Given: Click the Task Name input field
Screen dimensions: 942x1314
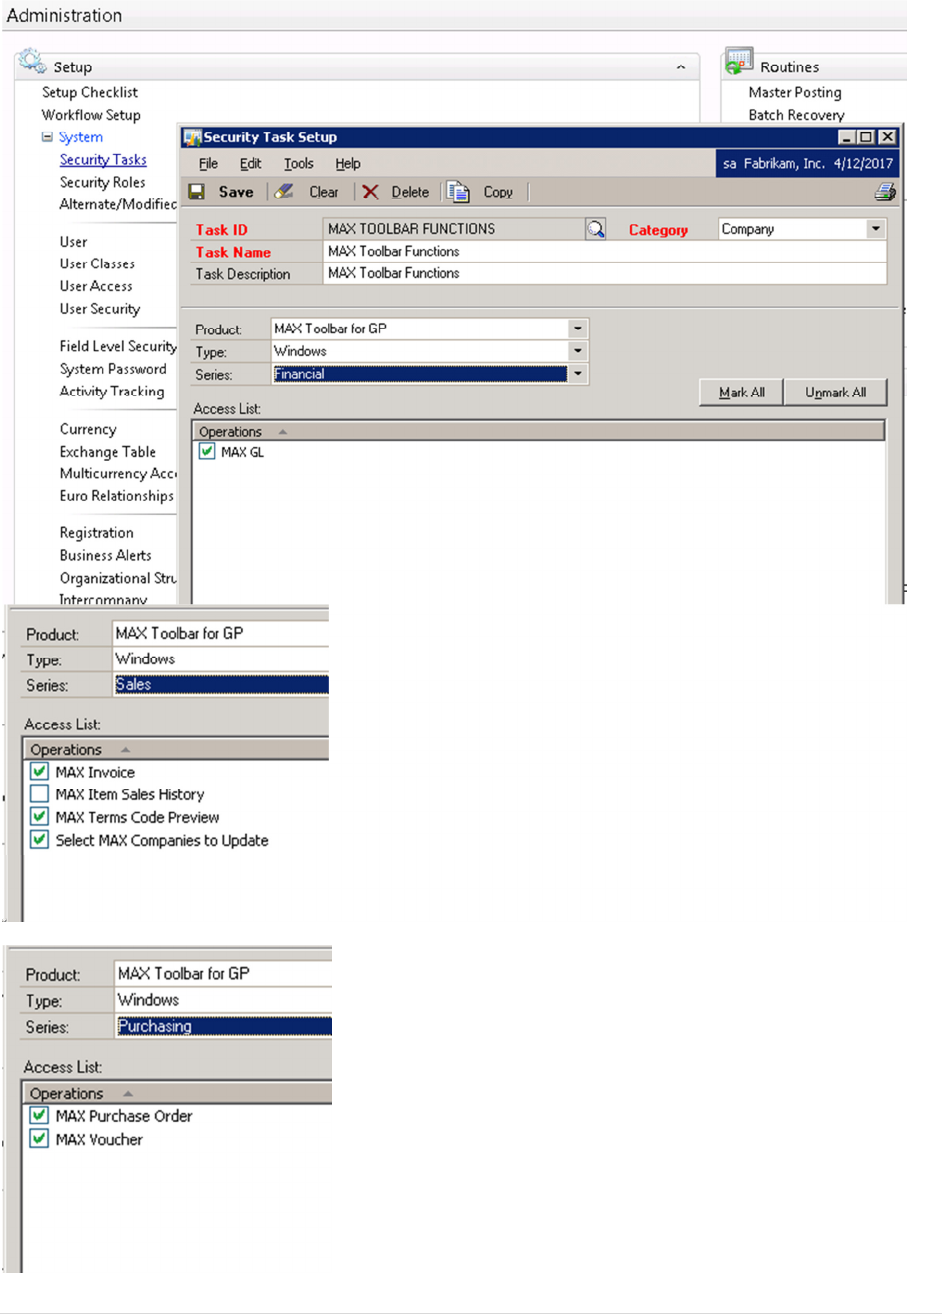Looking at the screenshot, I should [604, 251].
